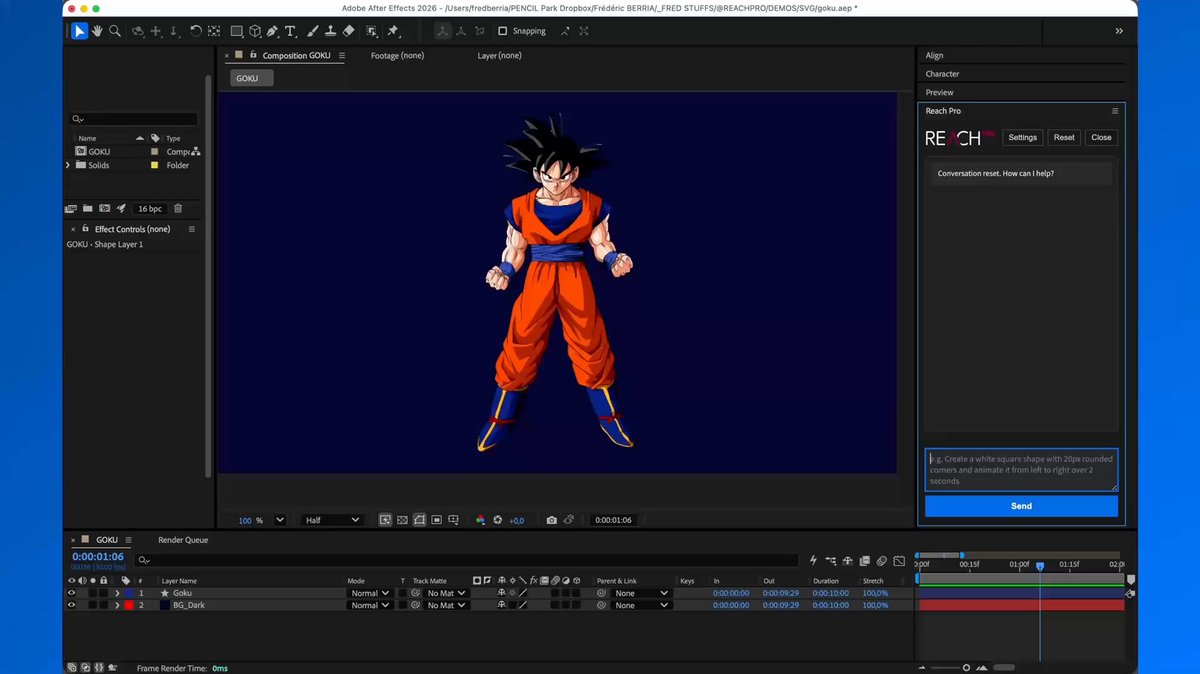Click the Send button in Reach Pro
1200x674 pixels.
click(x=1021, y=506)
